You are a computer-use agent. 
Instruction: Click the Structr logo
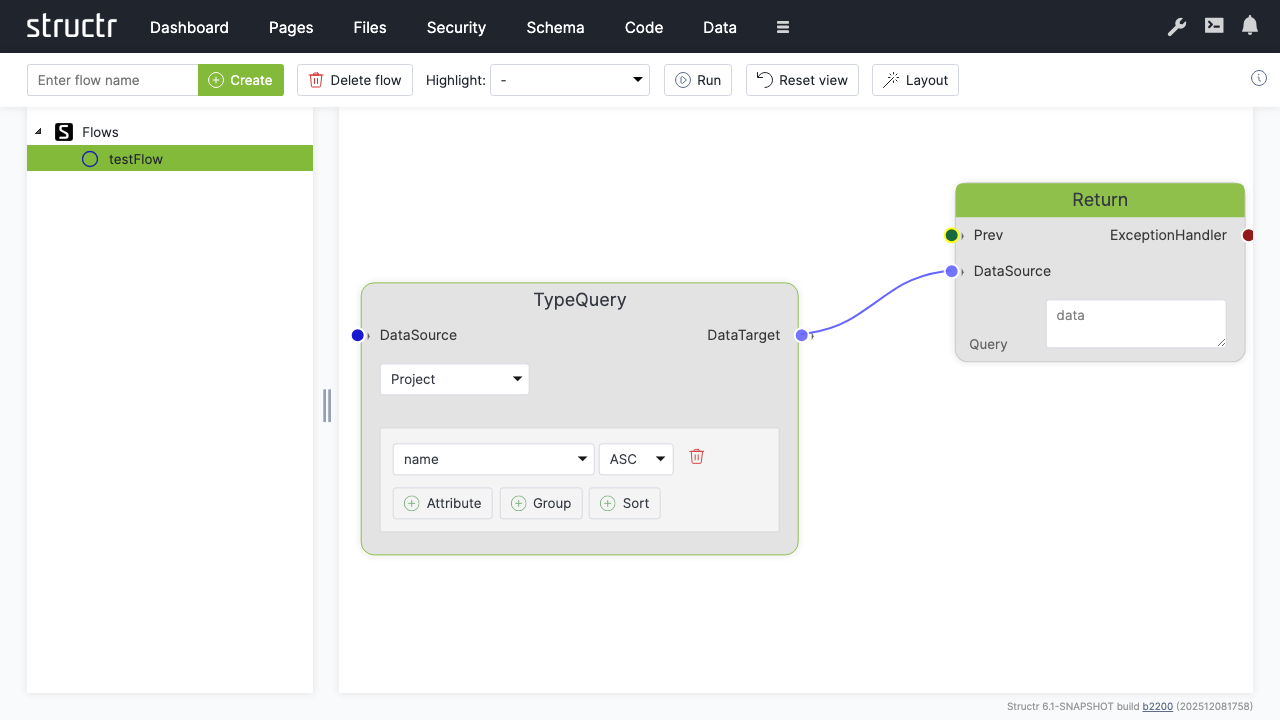coord(71,27)
